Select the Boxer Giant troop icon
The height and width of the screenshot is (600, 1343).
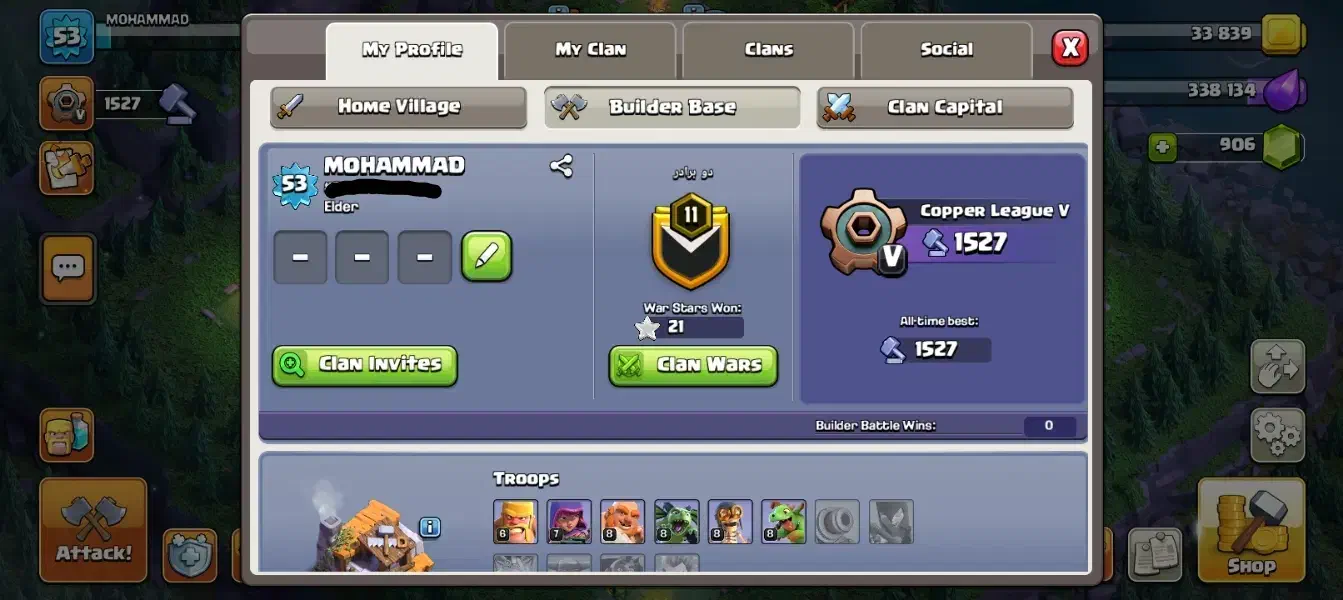(622, 521)
